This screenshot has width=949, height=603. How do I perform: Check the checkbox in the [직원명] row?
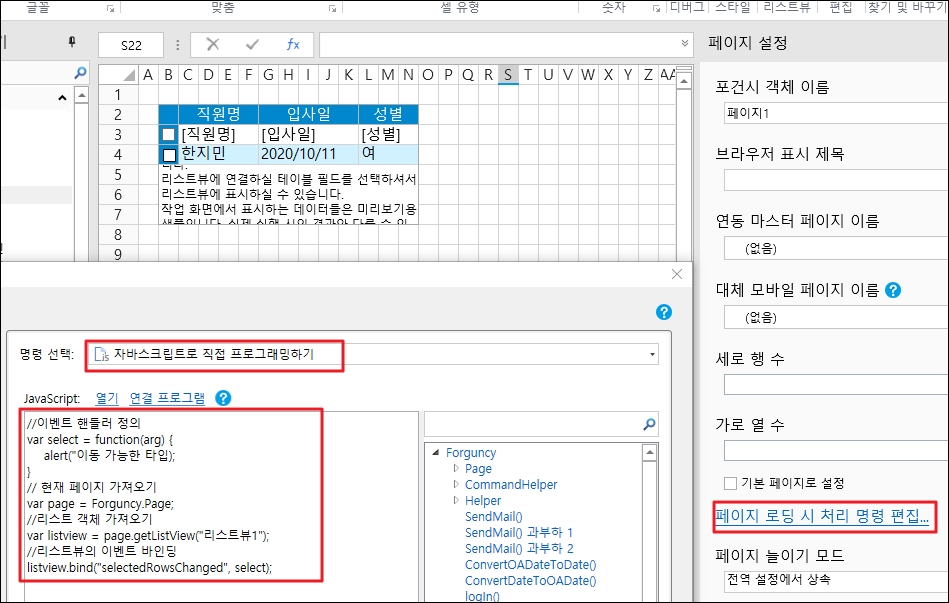coord(169,134)
